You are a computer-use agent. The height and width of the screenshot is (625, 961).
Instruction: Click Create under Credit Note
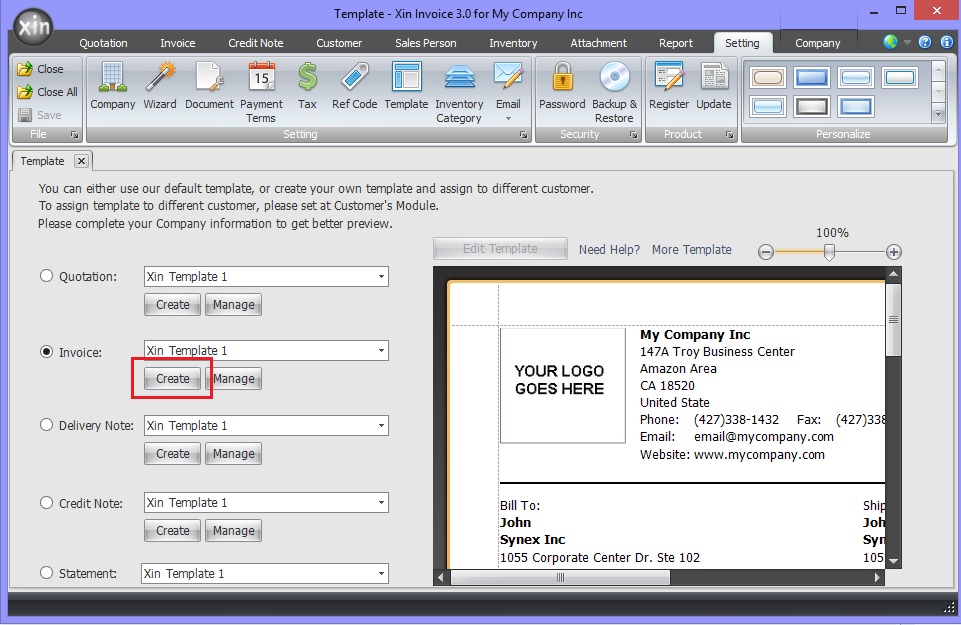tap(172, 531)
